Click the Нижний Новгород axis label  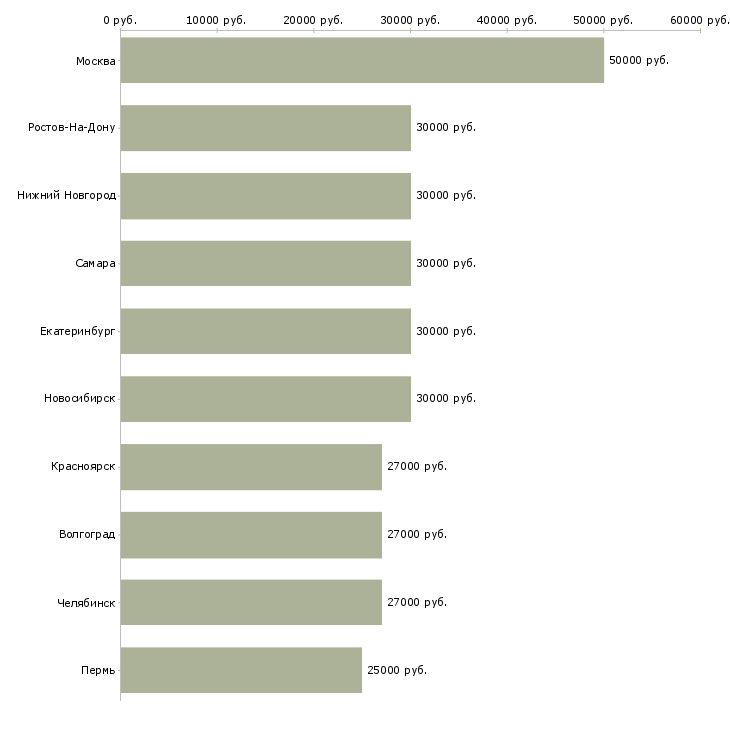(x=66, y=196)
